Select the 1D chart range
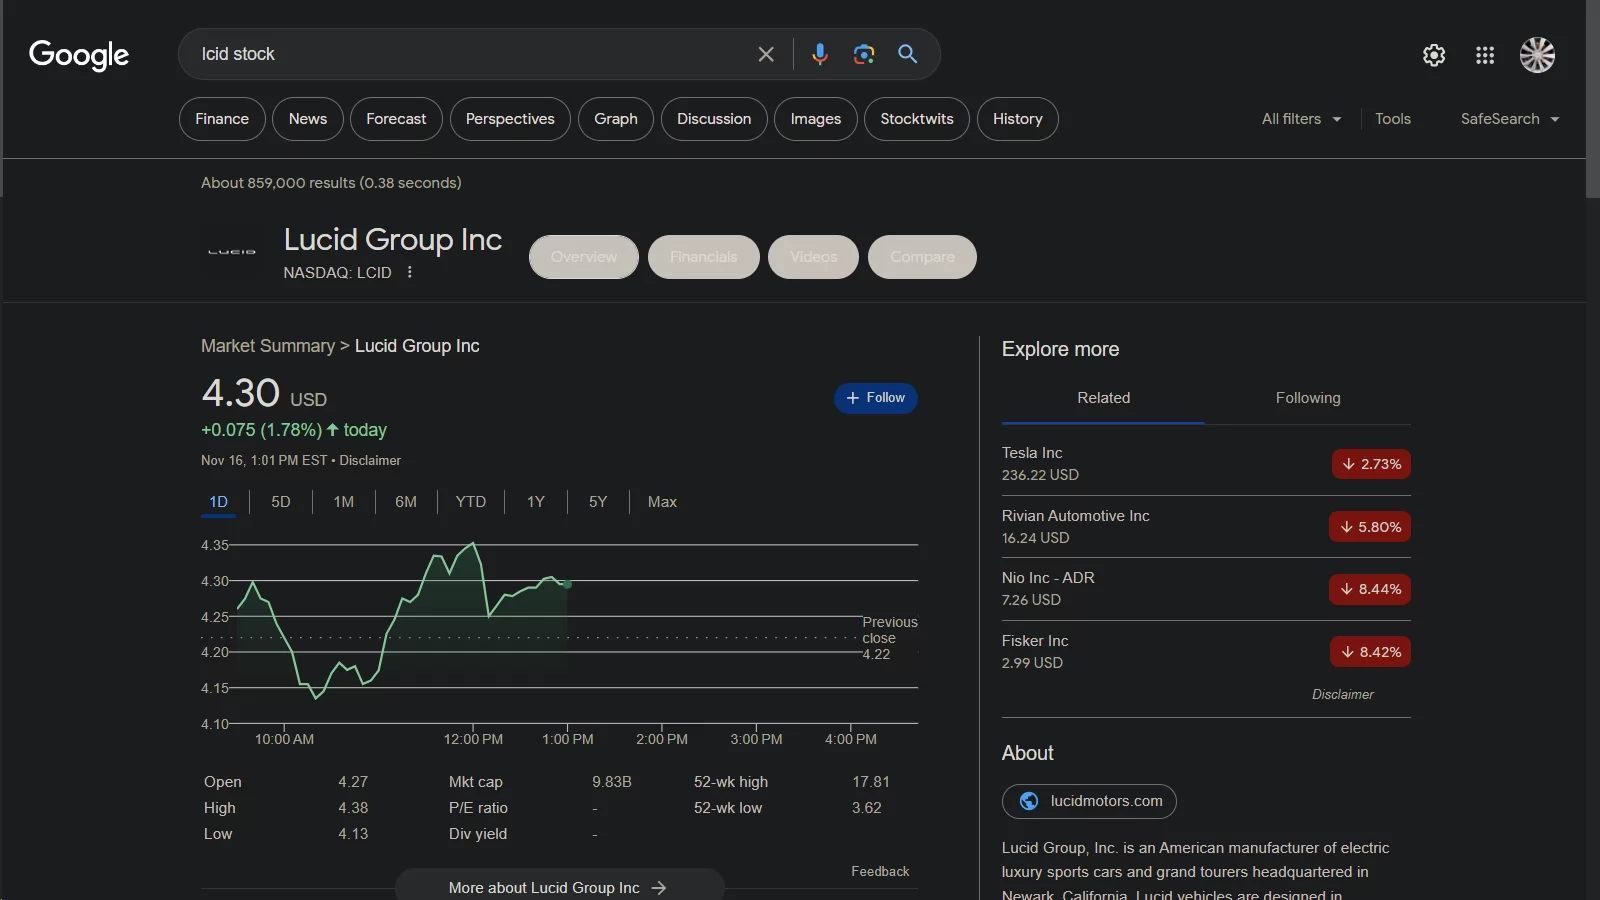1600x900 pixels. click(218, 502)
